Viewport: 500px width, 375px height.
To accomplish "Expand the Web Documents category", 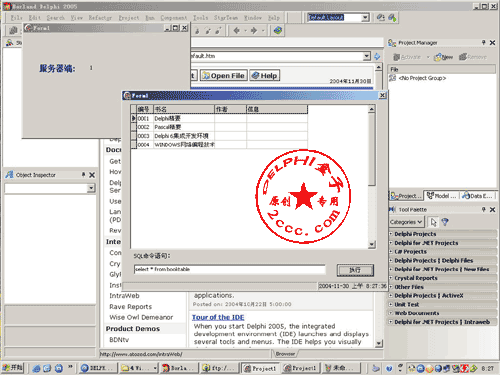I will [391, 313].
